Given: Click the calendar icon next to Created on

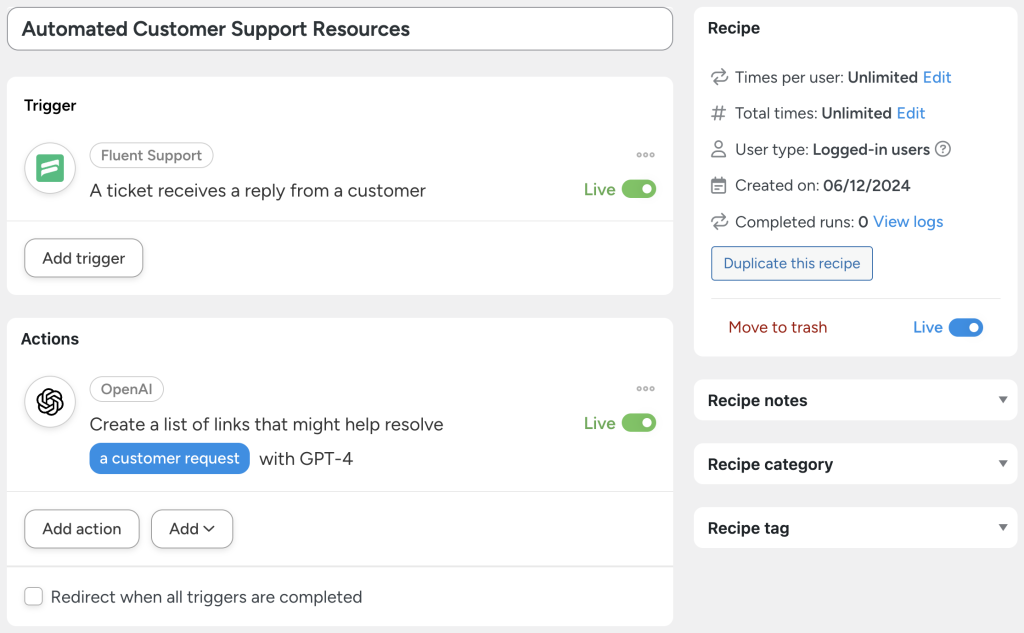Looking at the screenshot, I should pos(717,185).
